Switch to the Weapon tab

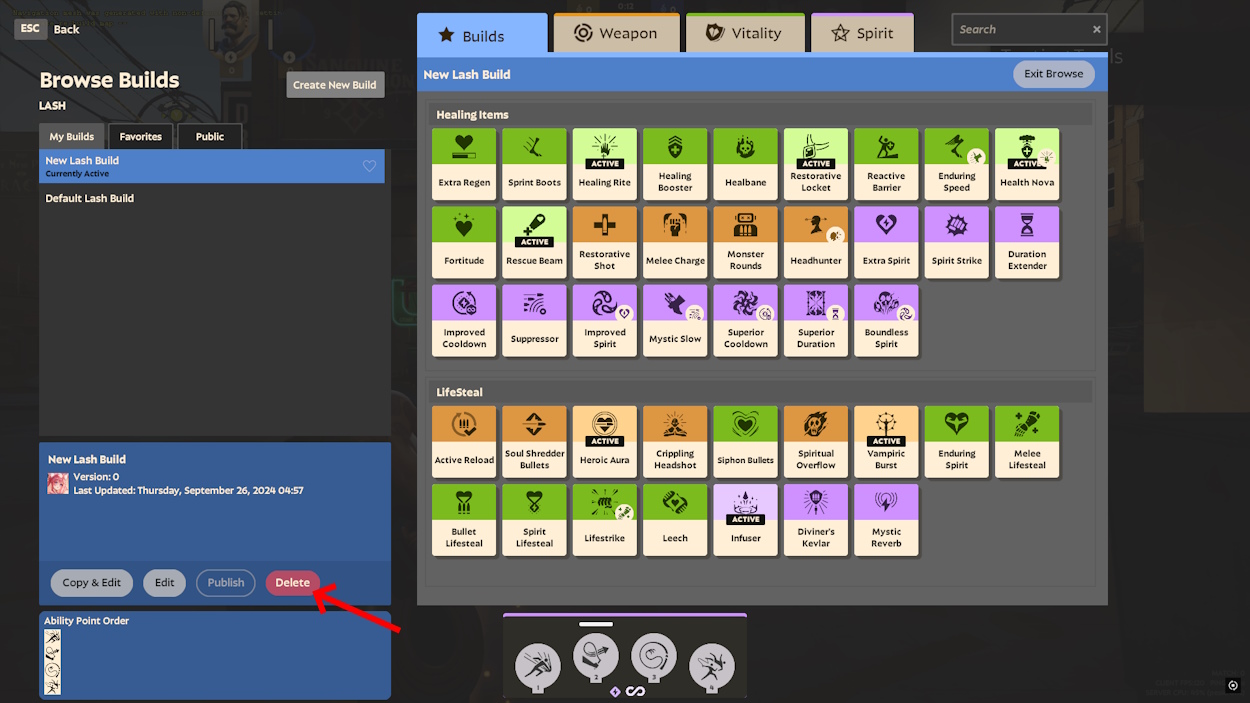click(x=617, y=34)
